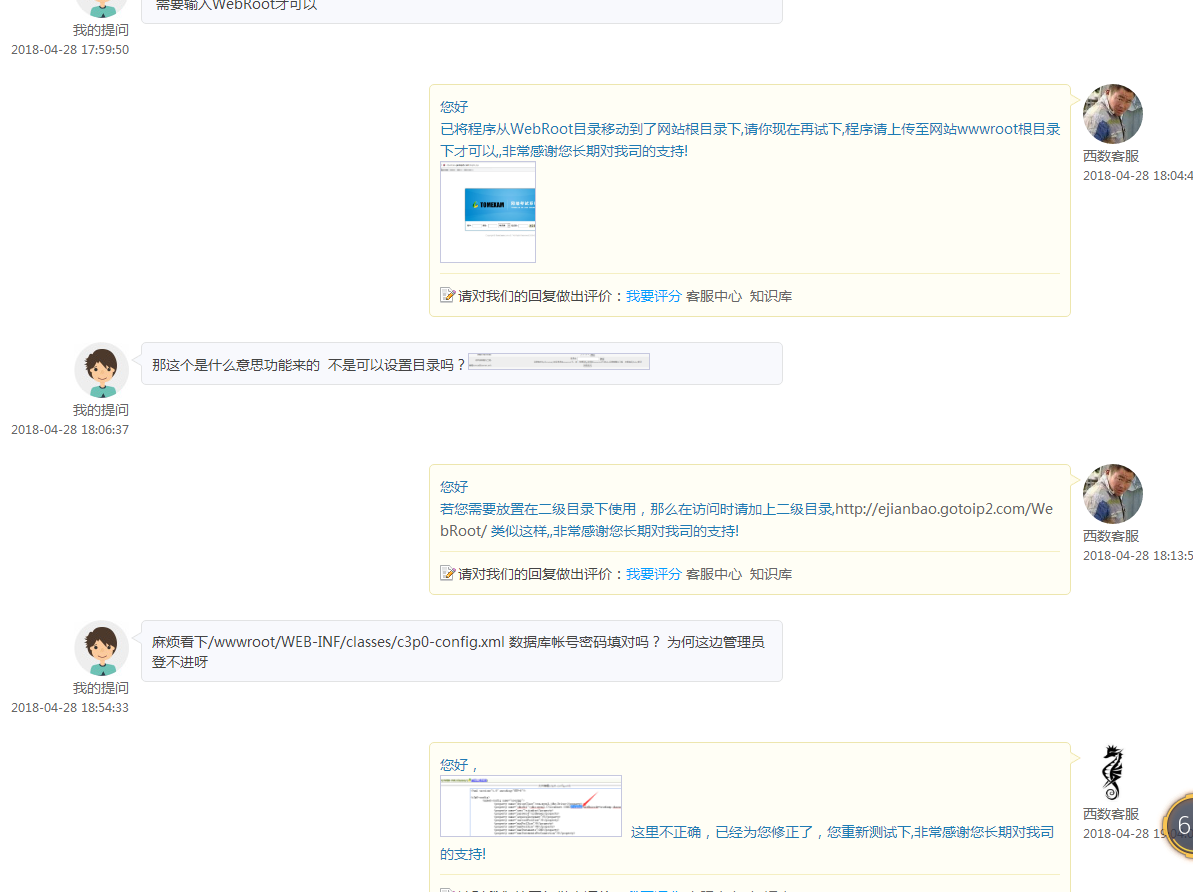
Task: Click the message bubble mentioning c3p0-config.xml
Action: click(462, 651)
